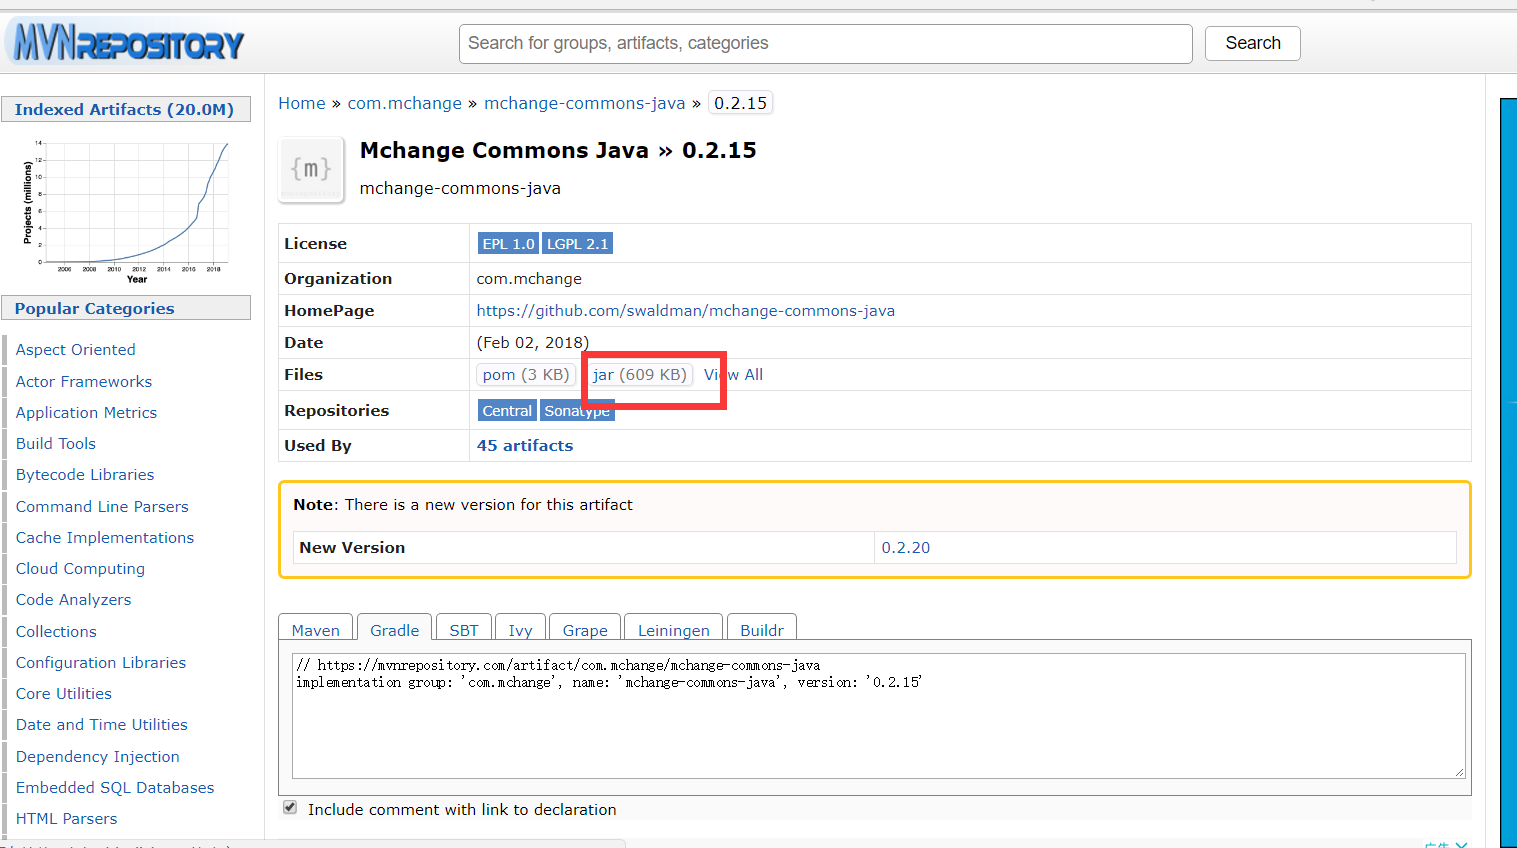The width and height of the screenshot is (1517, 848).
Task: Open Bytecode Libraries category
Action: point(85,475)
